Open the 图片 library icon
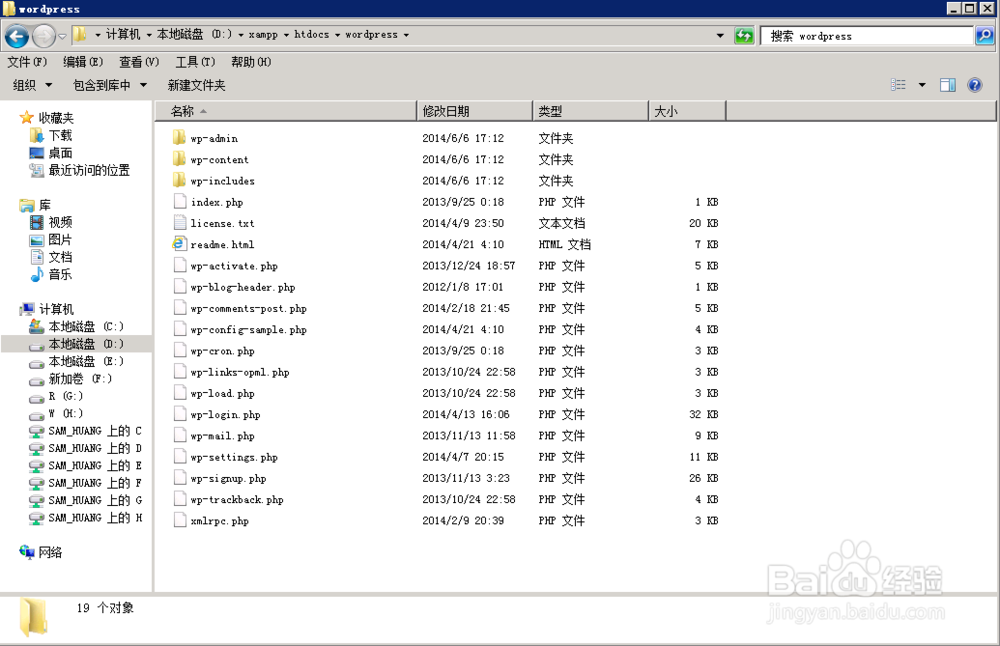The image size is (1000, 646). 36,240
